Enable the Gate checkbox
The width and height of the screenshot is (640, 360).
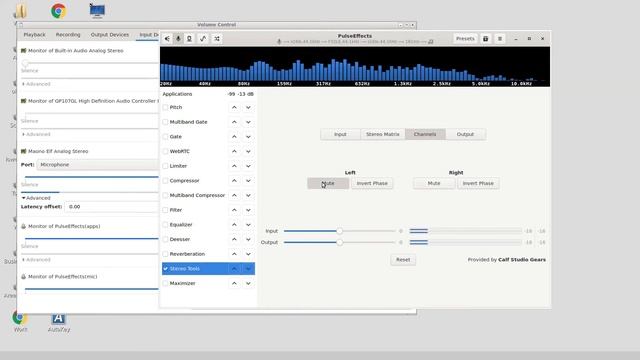click(165, 137)
